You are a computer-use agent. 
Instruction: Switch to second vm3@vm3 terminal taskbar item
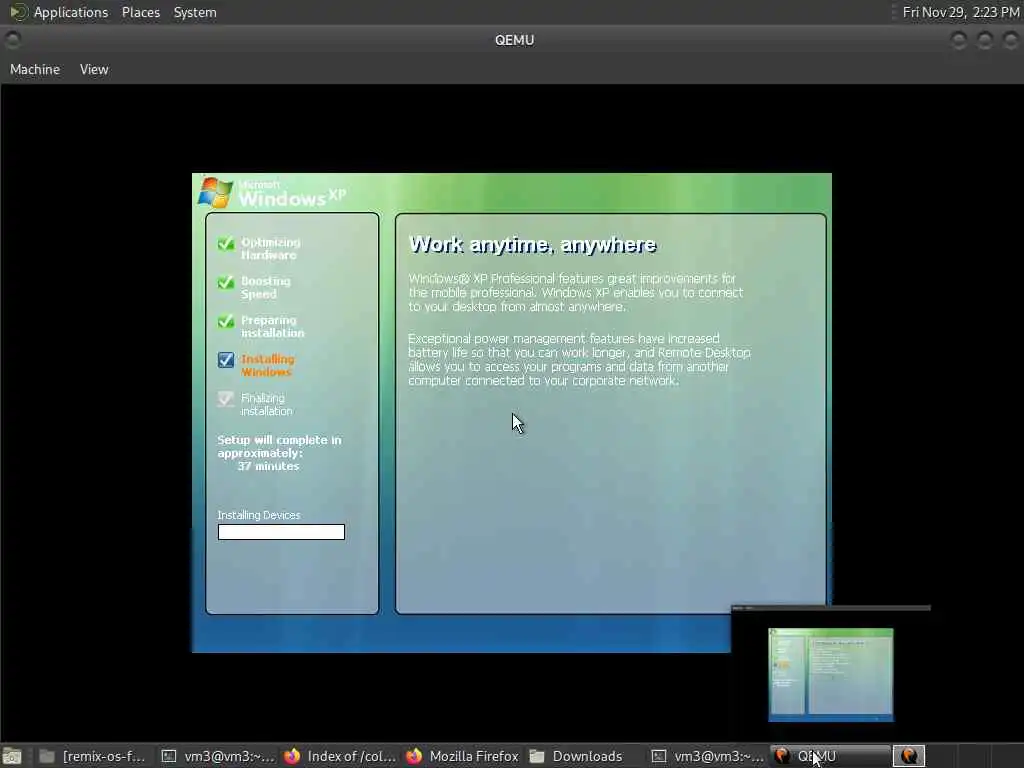click(x=708, y=756)
